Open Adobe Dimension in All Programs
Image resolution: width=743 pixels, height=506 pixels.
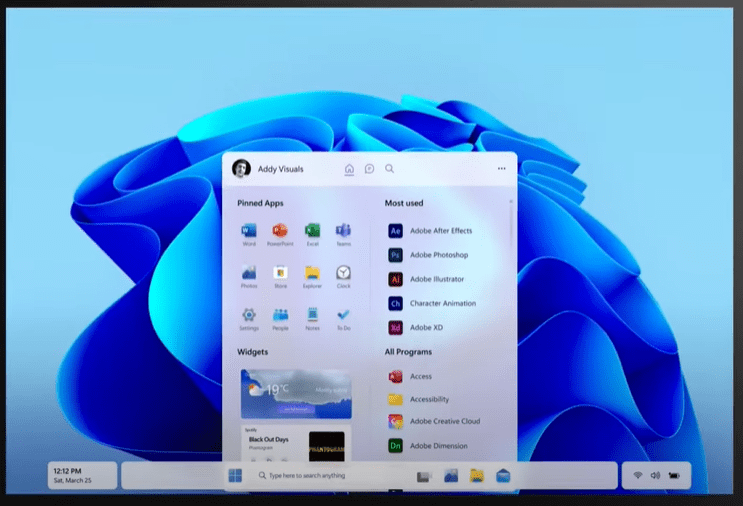[428, 446]
